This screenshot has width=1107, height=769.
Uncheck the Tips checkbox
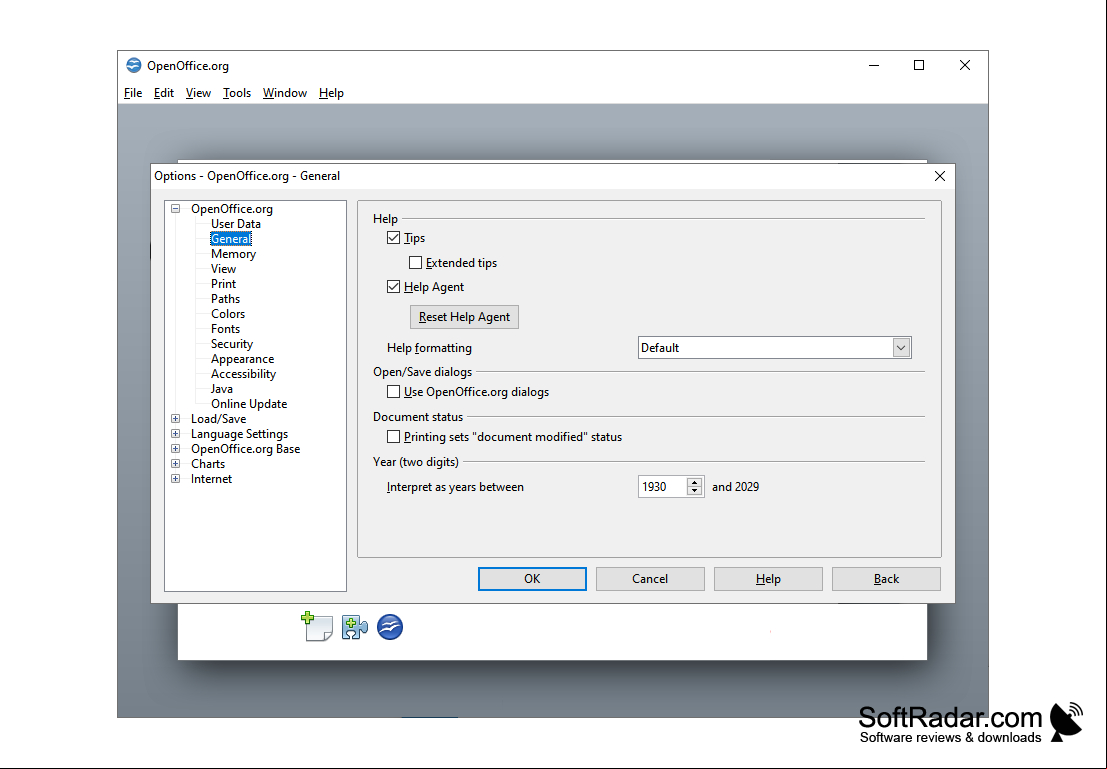[393, 238]
